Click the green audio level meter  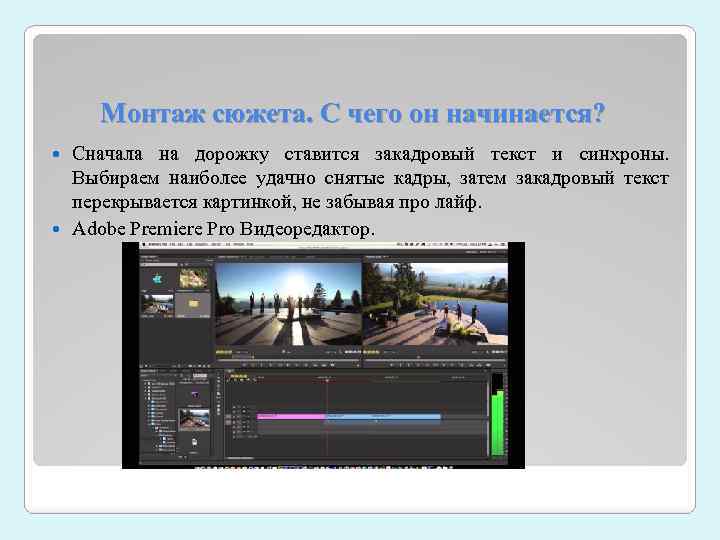498,422
